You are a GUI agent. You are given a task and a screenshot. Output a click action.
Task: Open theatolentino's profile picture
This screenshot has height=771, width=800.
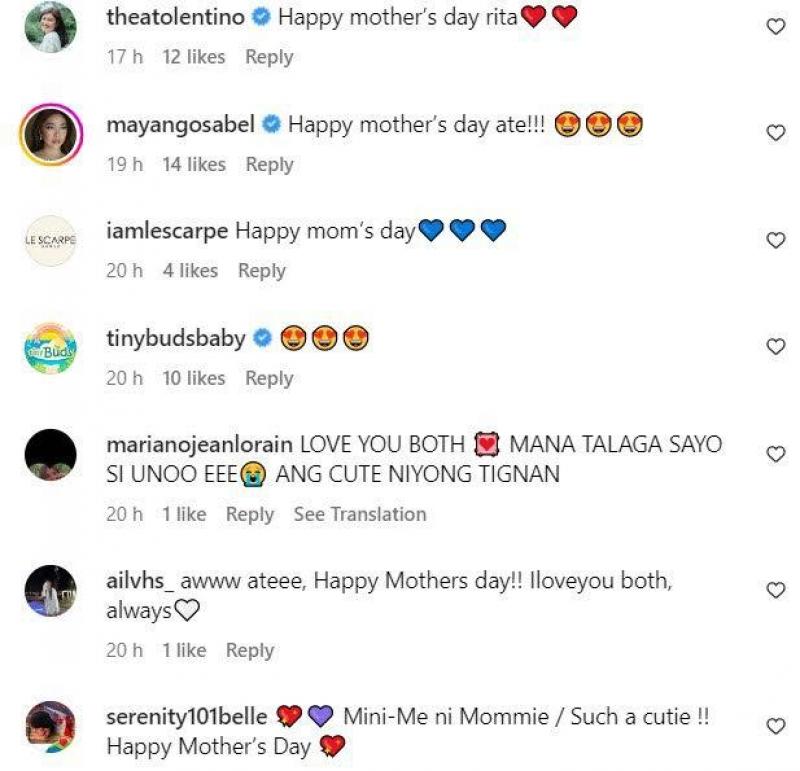coord(50,28)
